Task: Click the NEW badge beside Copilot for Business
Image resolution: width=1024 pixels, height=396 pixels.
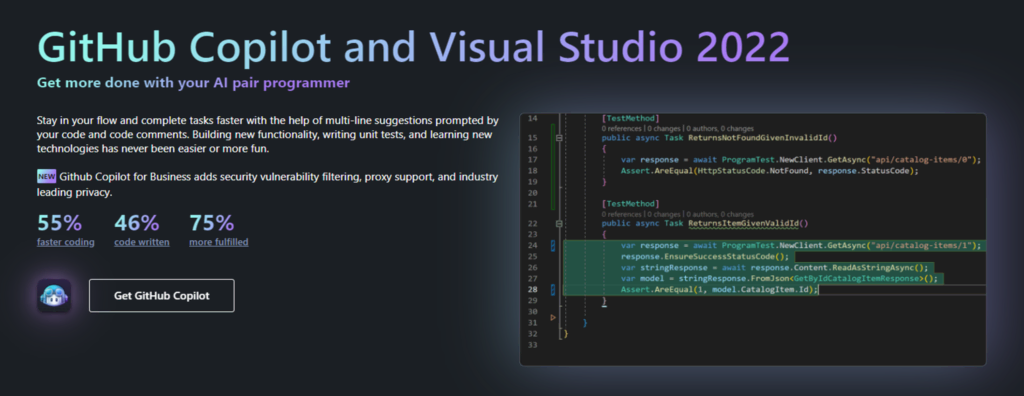Action: [46, 176]
